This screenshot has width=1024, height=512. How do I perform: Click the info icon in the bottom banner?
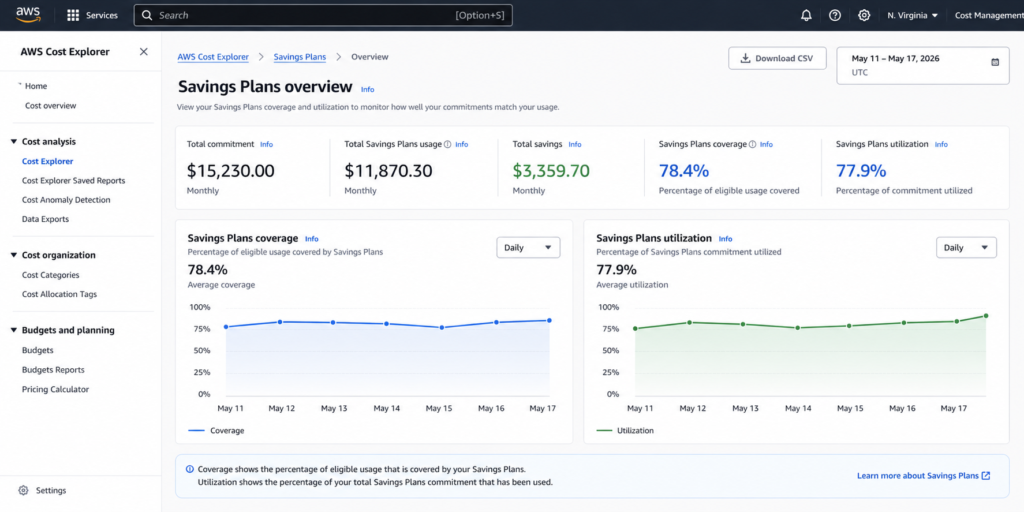190,469
